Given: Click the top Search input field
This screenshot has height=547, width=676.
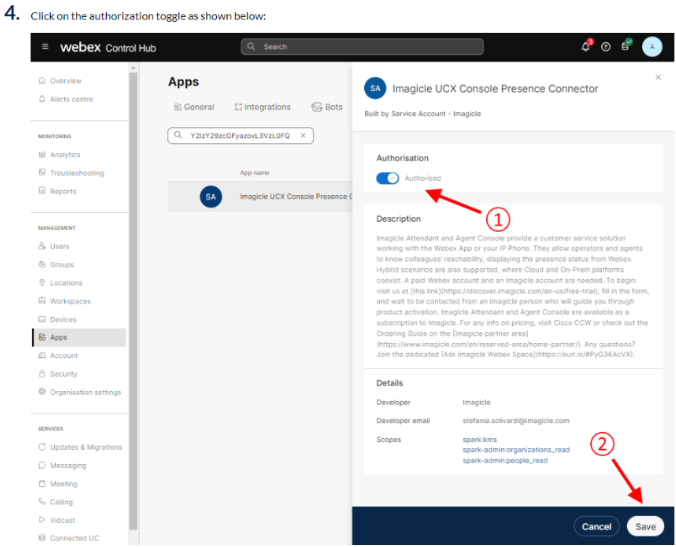Looking at the screenshot, I should pyautogui.click(x=362, y=47).
